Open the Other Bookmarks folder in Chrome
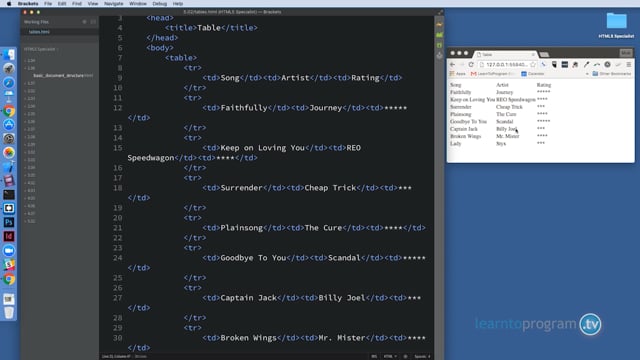 tap(611, 74)
